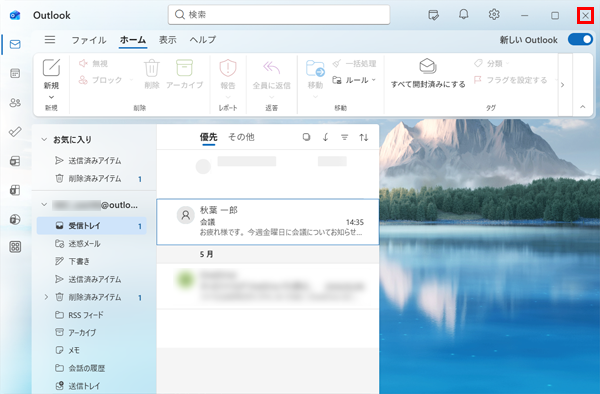The width and height of the screenshot is (600, 394).
Task: Expand the 削除済みアイテム subfolder chevron
Action: 46,297
